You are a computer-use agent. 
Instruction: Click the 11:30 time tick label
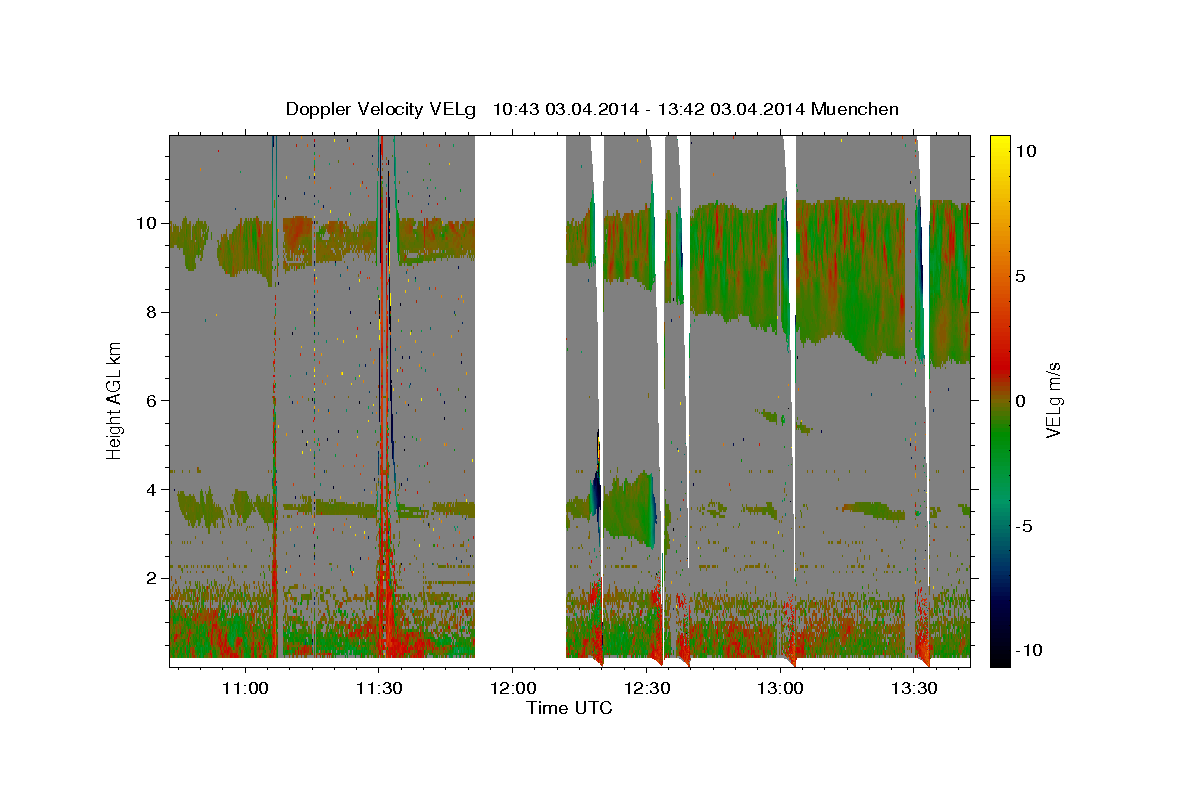click(379, 688)
